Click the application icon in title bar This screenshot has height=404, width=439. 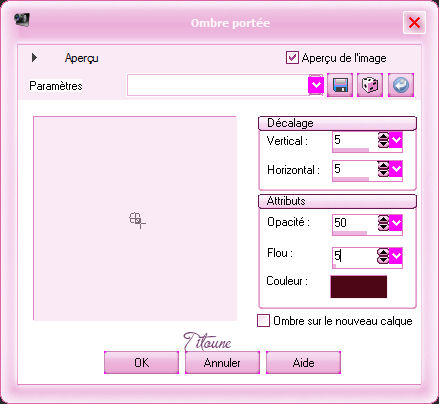(x=22, y=20)
